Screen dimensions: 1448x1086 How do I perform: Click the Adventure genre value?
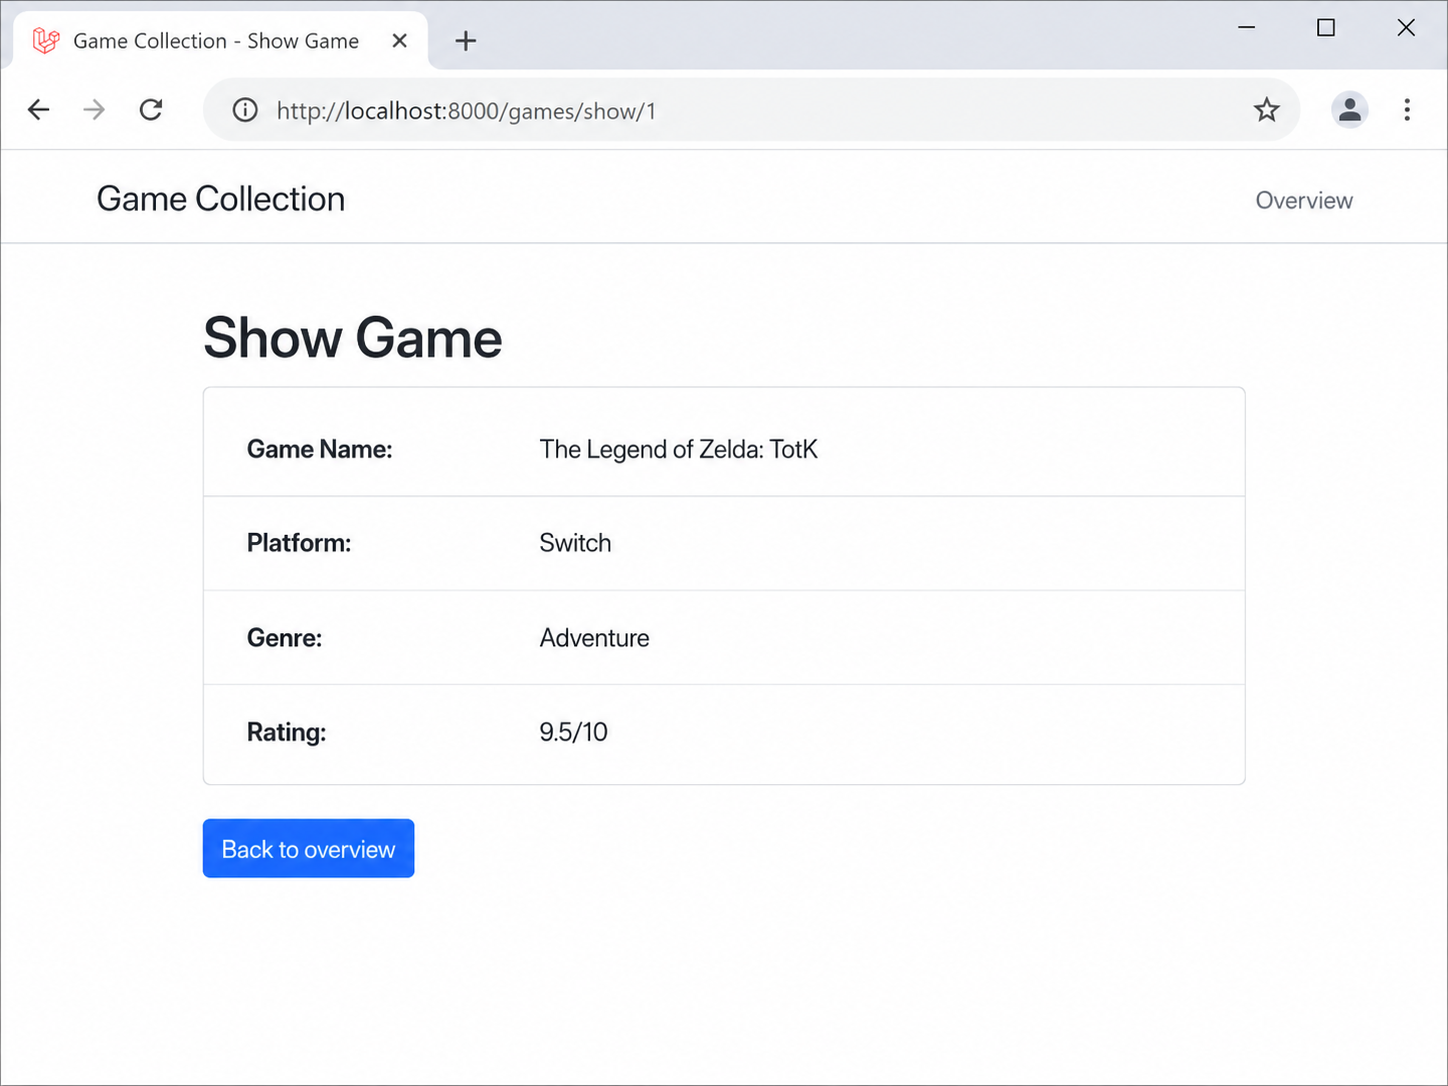click(x=594, y=638)
